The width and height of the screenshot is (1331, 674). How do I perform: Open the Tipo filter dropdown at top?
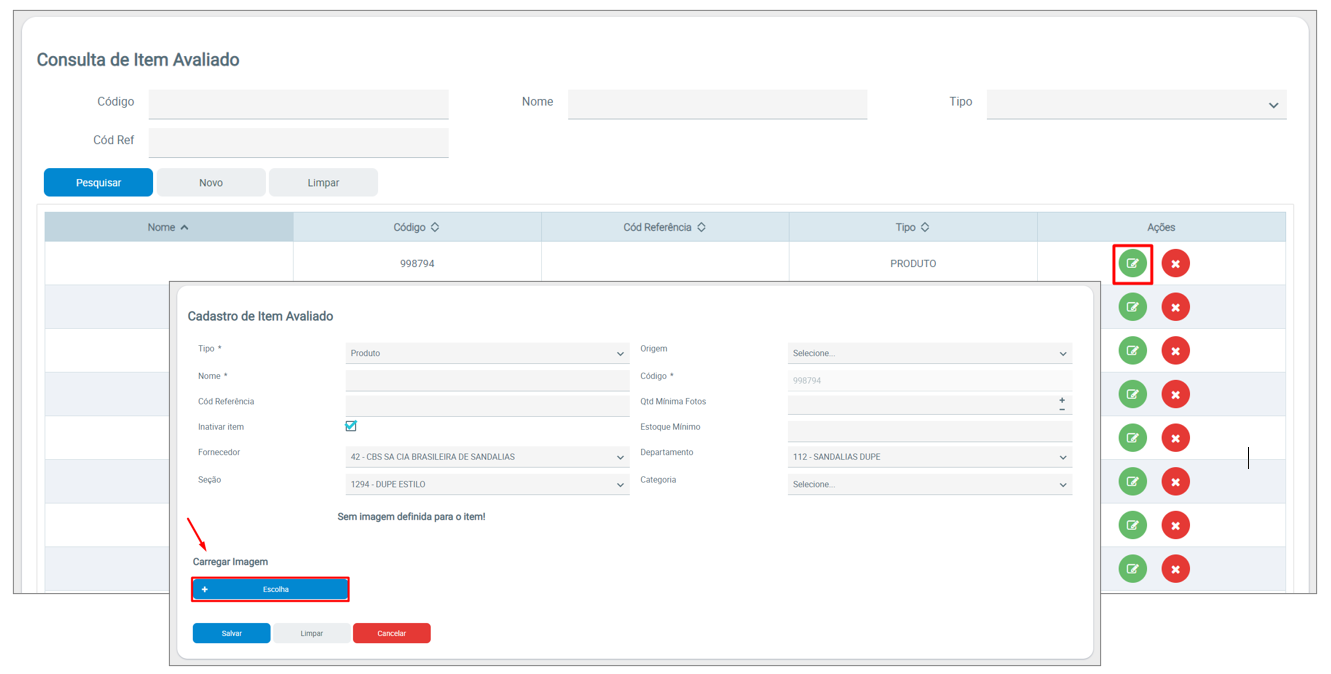pyautogui.click(x=1136, y=104)
